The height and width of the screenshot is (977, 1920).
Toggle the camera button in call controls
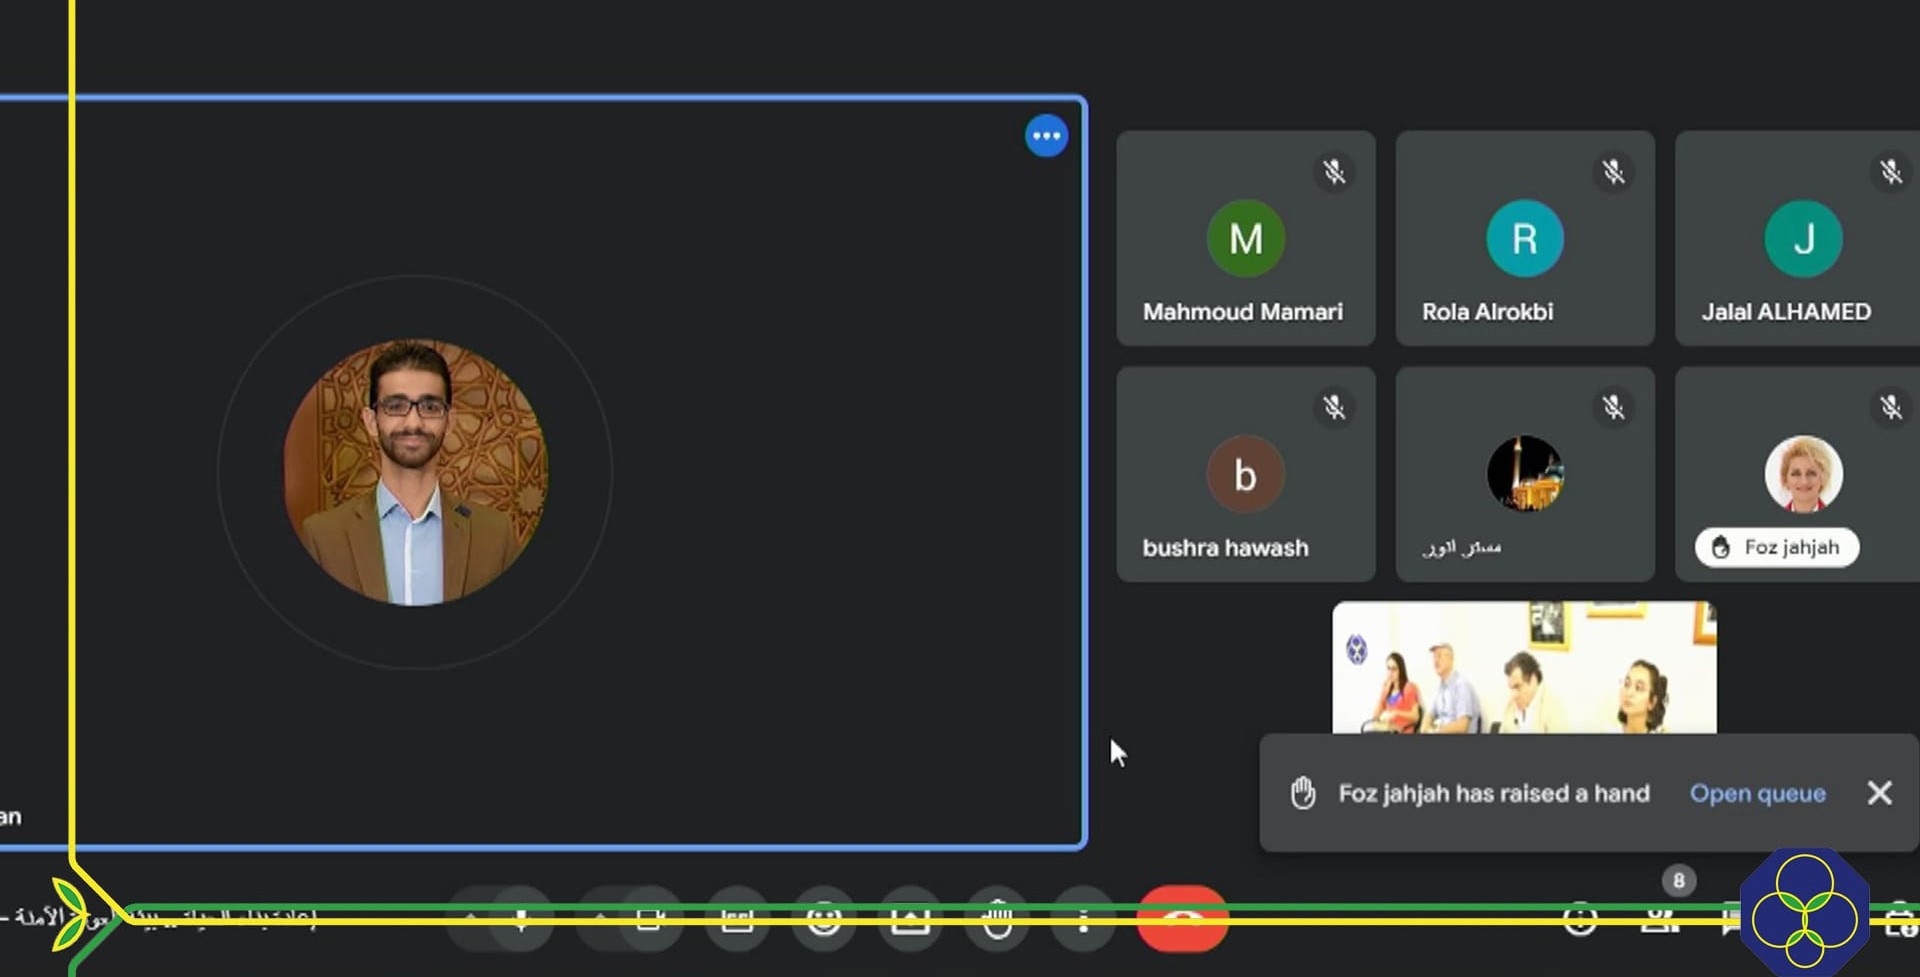[650, 919]
